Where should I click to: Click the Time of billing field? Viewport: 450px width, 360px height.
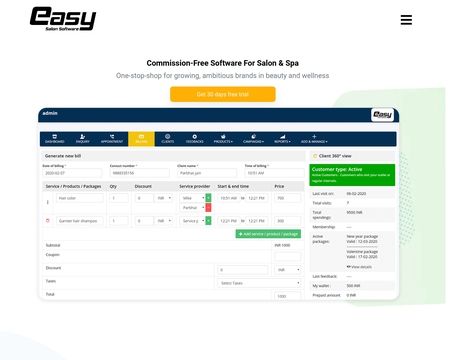pos(274,173)
